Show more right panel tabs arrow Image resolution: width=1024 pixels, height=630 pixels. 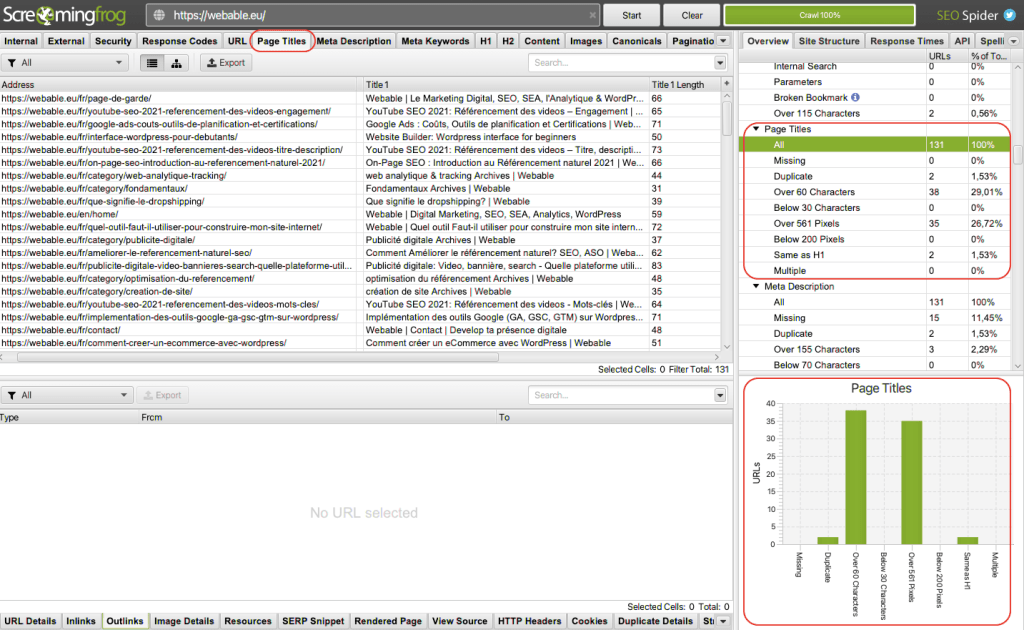1014,40
